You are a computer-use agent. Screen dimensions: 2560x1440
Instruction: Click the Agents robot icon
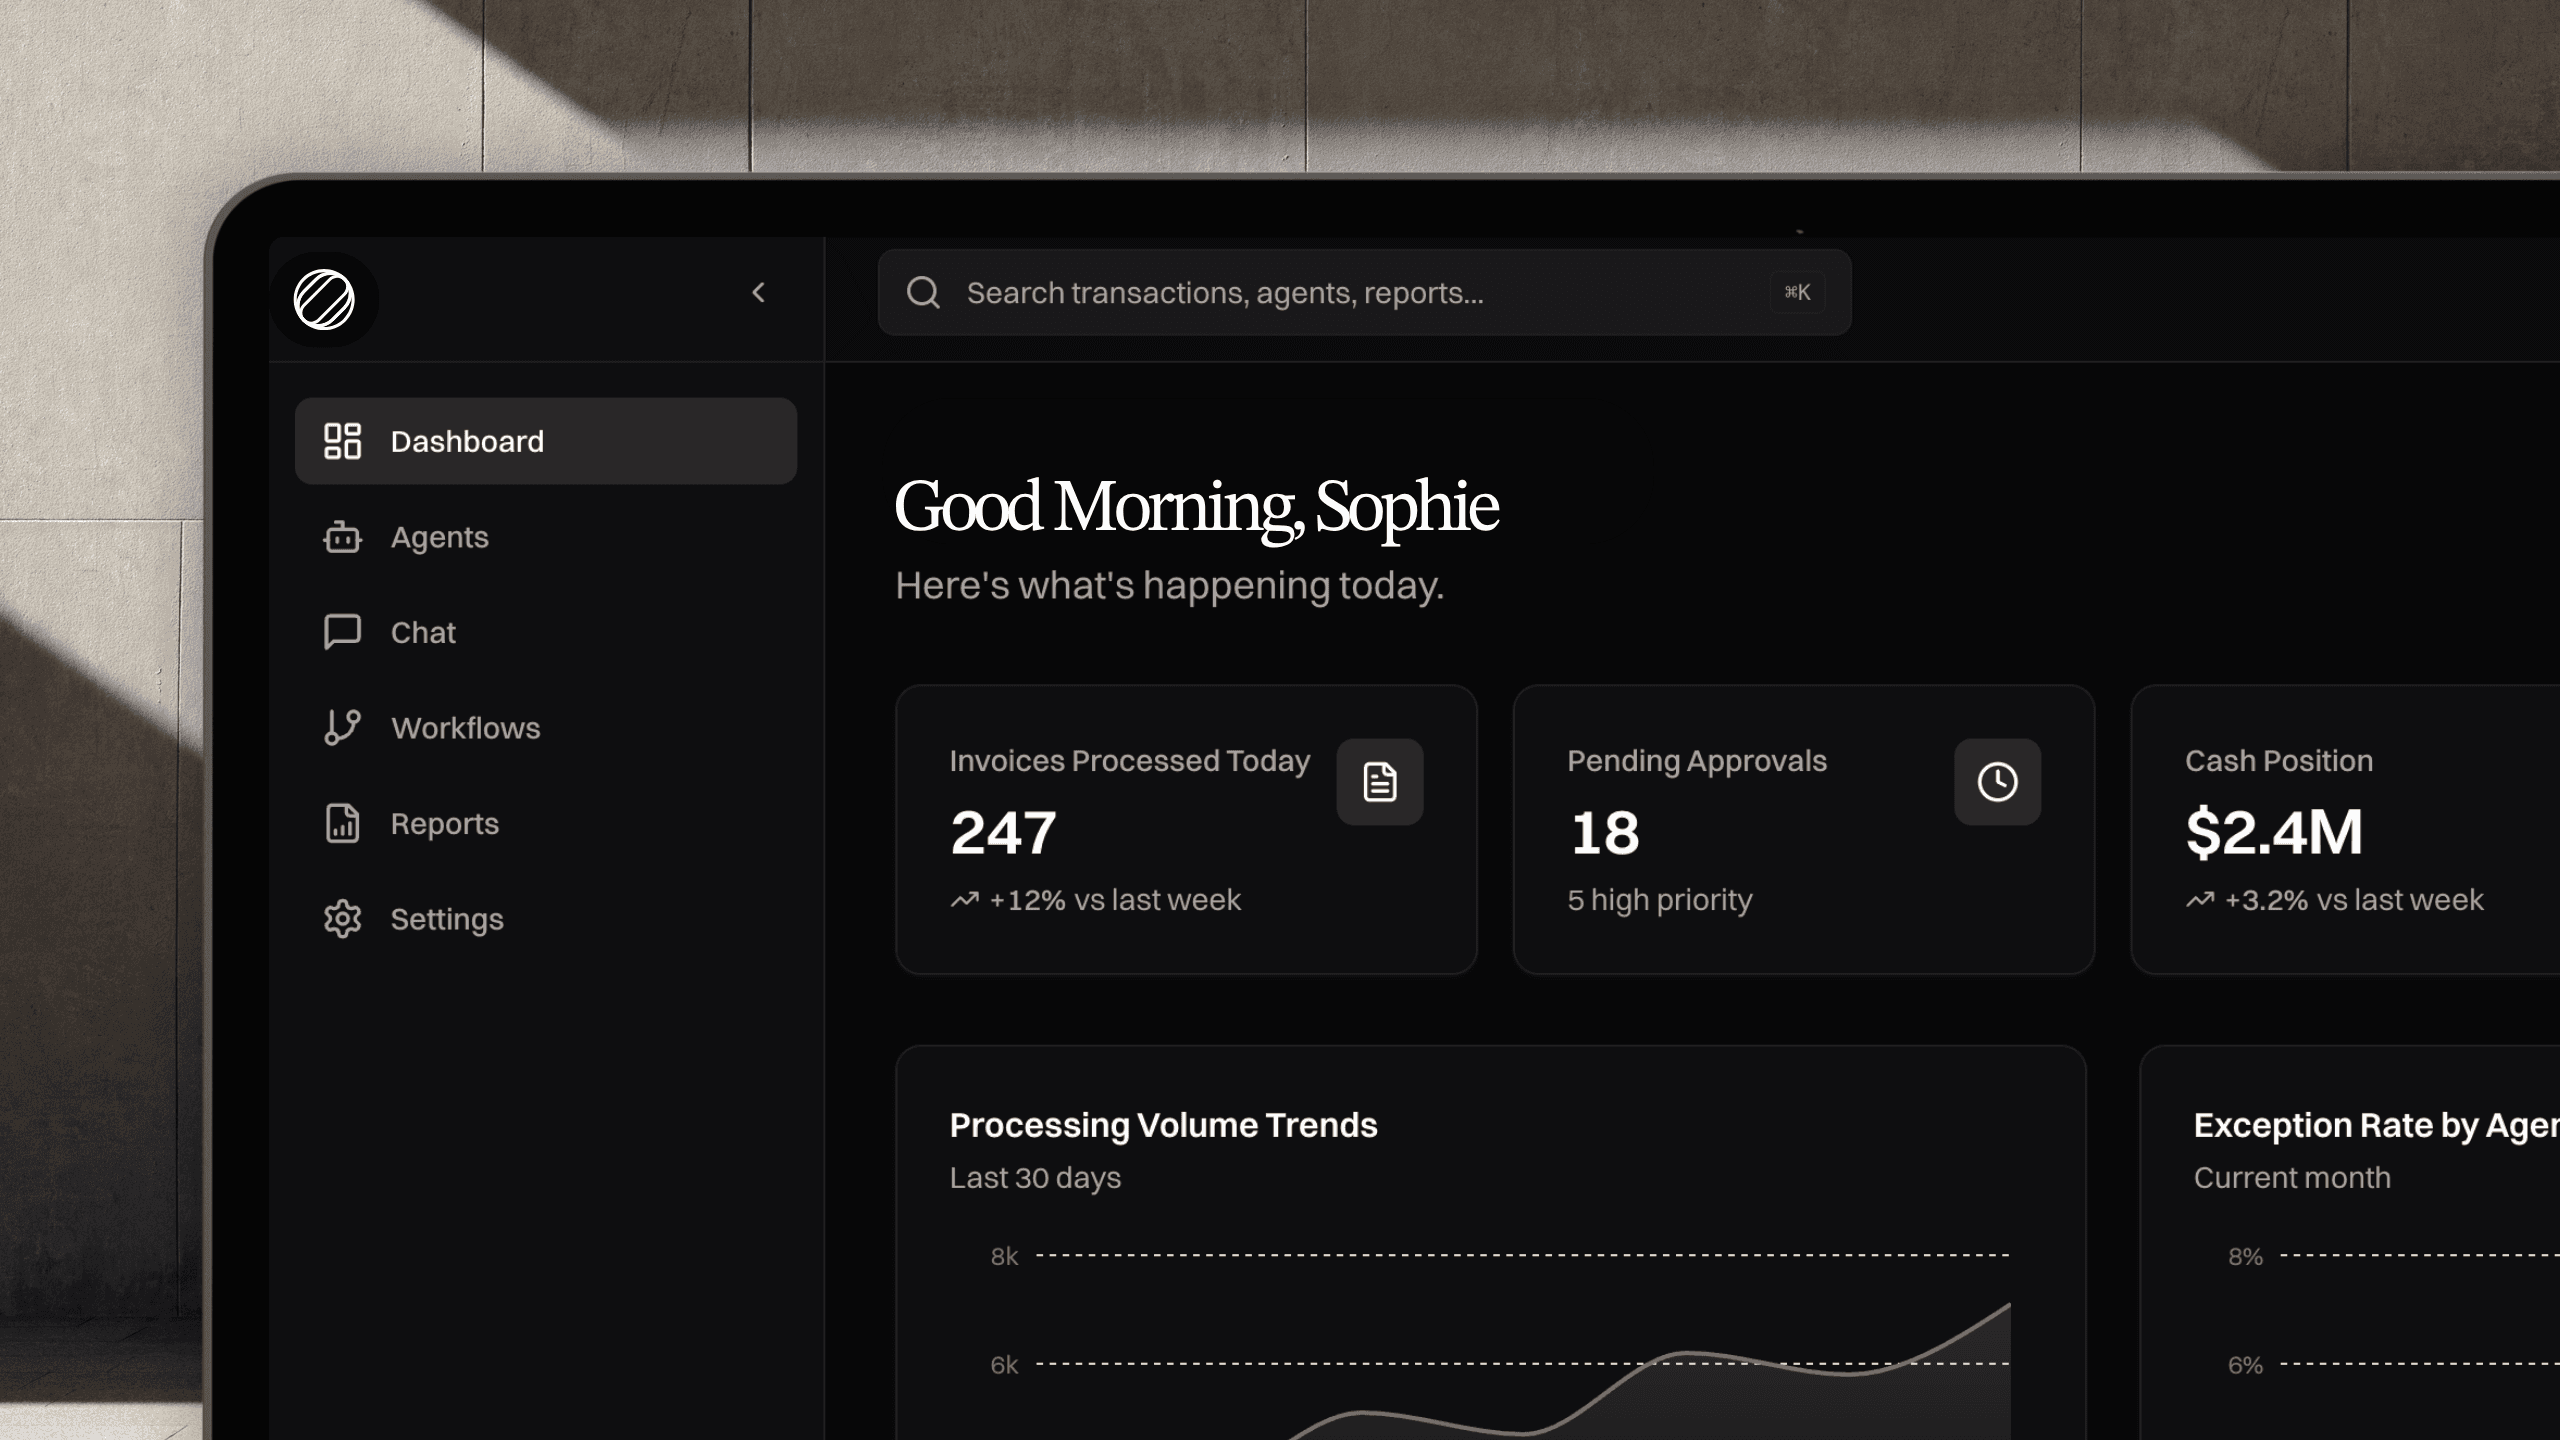(x=342, y=537)
